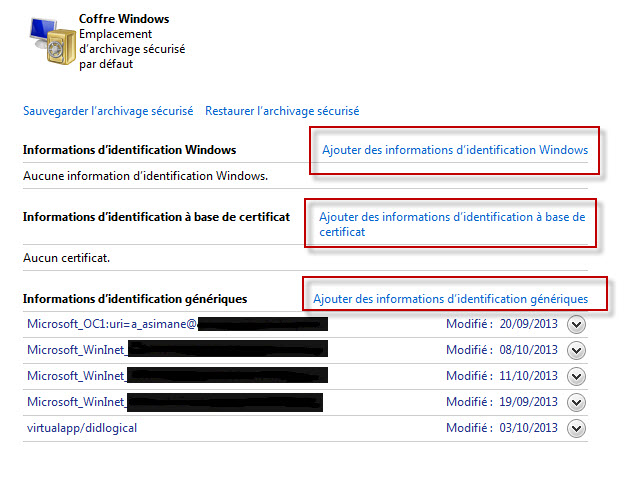
Task: Click the date 20/09/2013
Action: pos(529,324)
